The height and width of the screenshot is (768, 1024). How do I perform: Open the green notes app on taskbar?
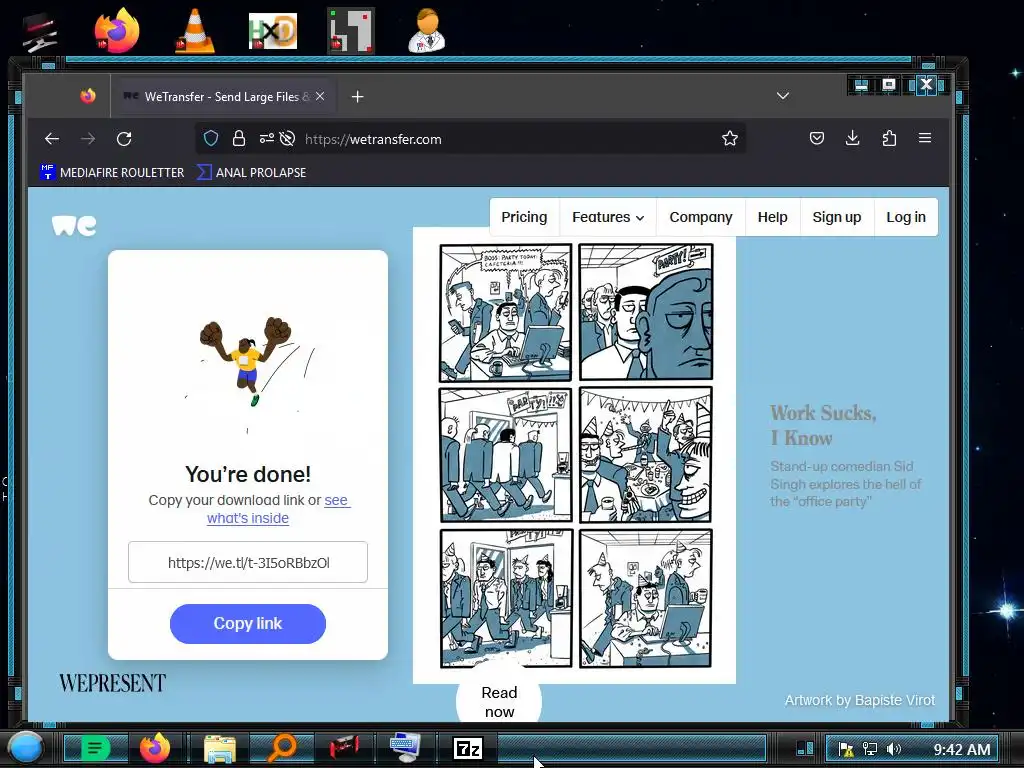[95, 748]
